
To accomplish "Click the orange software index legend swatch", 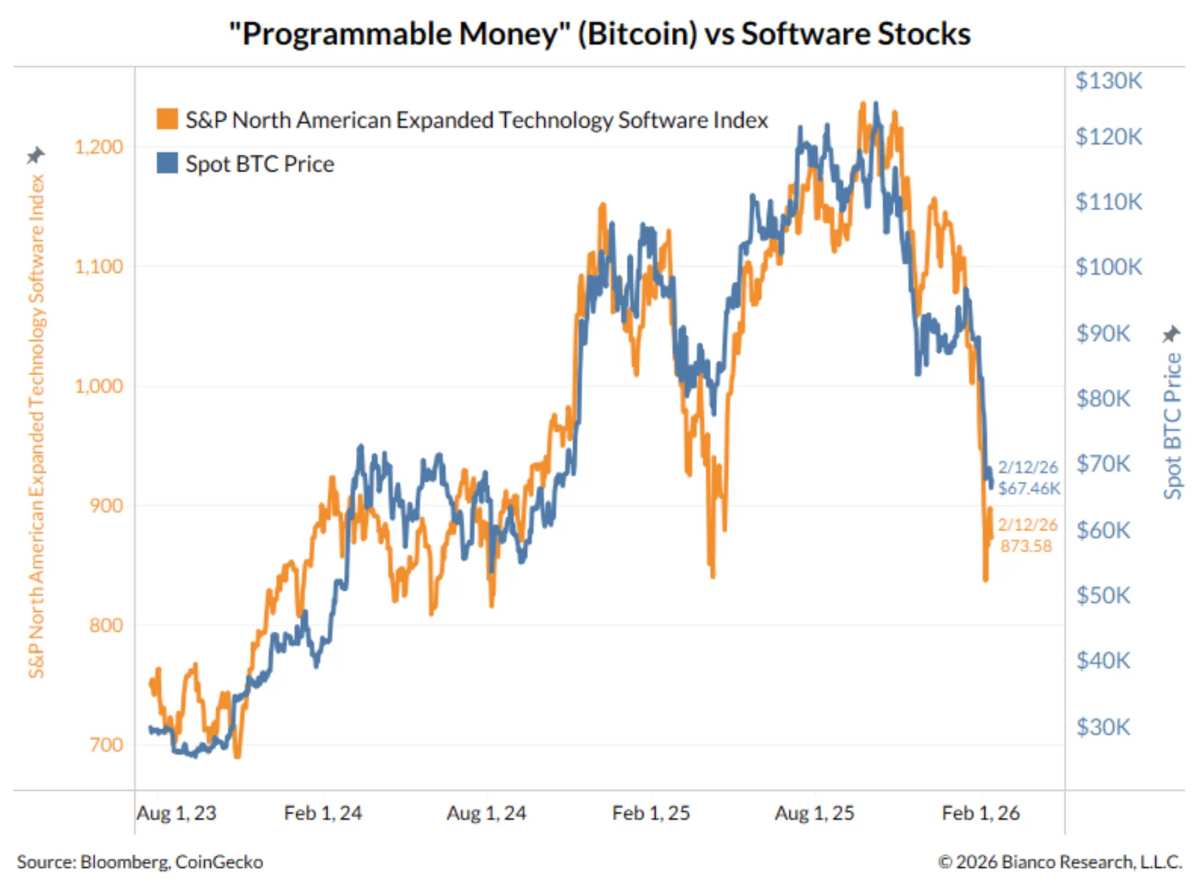I will (167, 120).
